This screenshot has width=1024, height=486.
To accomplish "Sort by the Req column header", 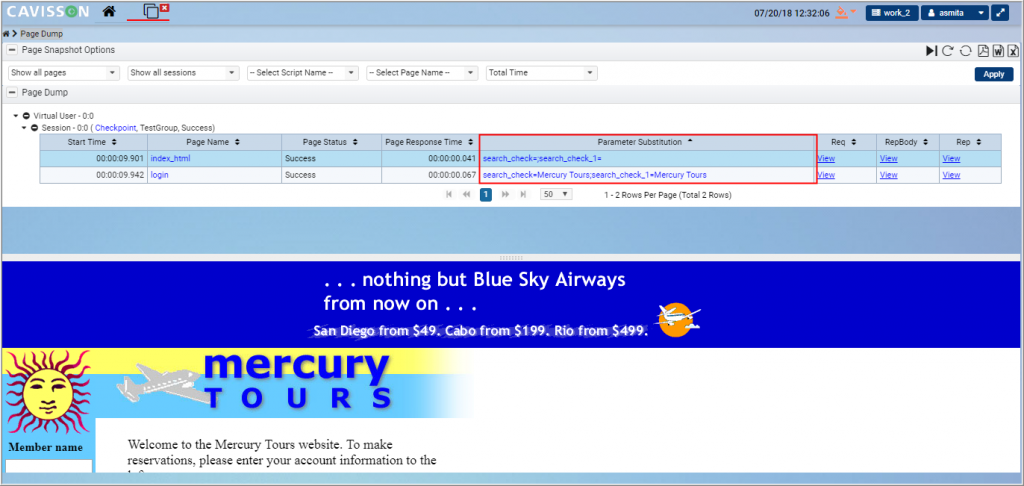I will click(x=844, y=142).
